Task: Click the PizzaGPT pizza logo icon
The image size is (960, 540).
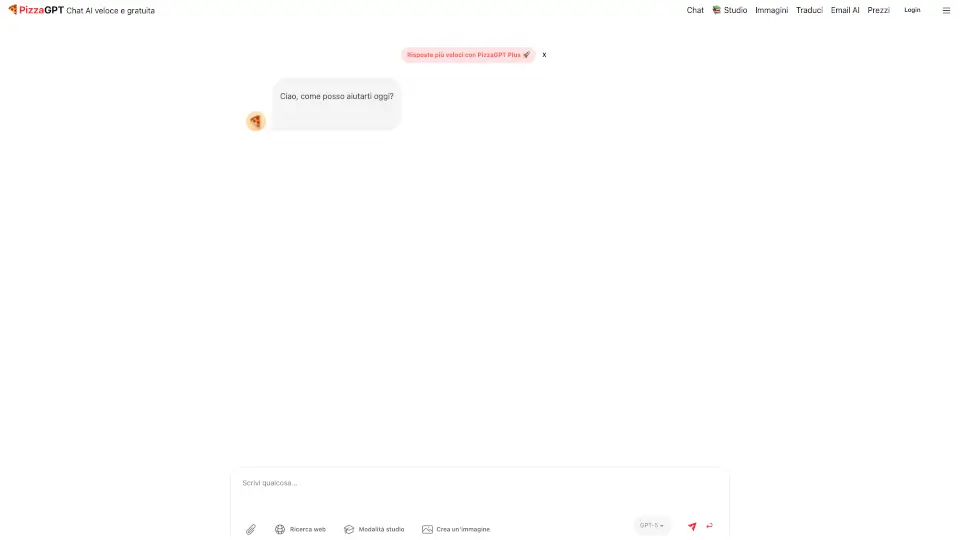Action: [x=12, y=10]
